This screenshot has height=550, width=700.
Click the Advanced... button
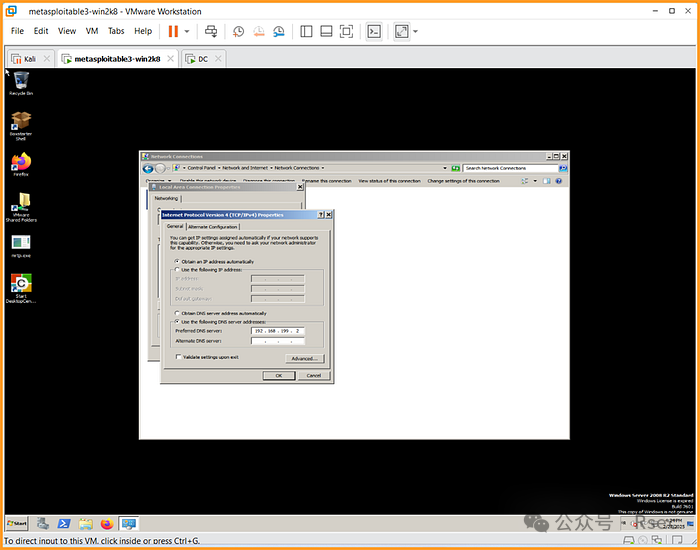pos(304,358)
